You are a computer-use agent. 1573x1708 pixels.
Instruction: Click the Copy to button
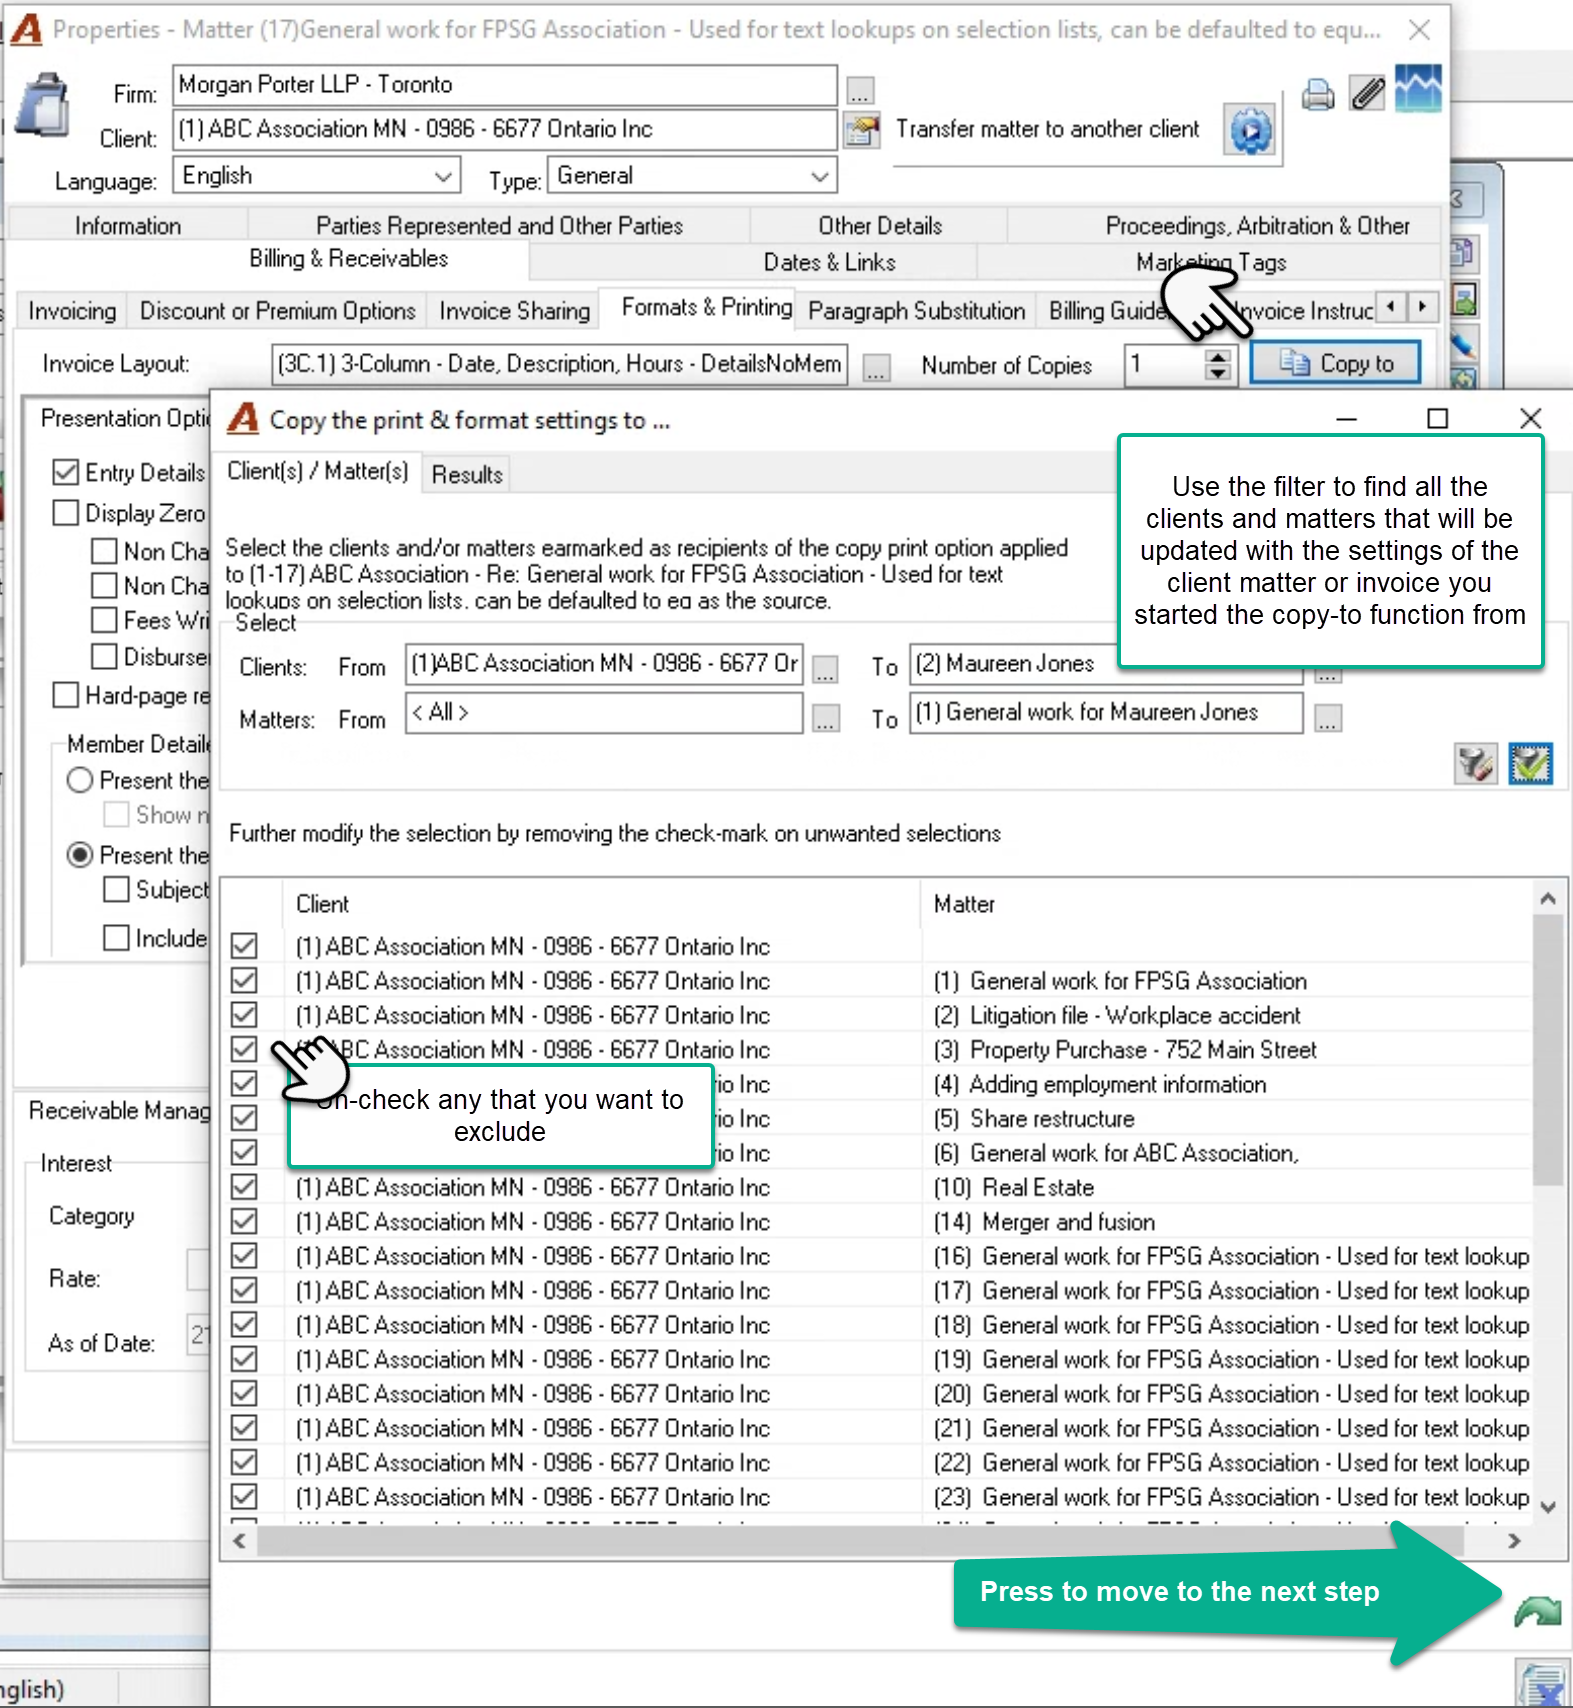point(1335,364)
